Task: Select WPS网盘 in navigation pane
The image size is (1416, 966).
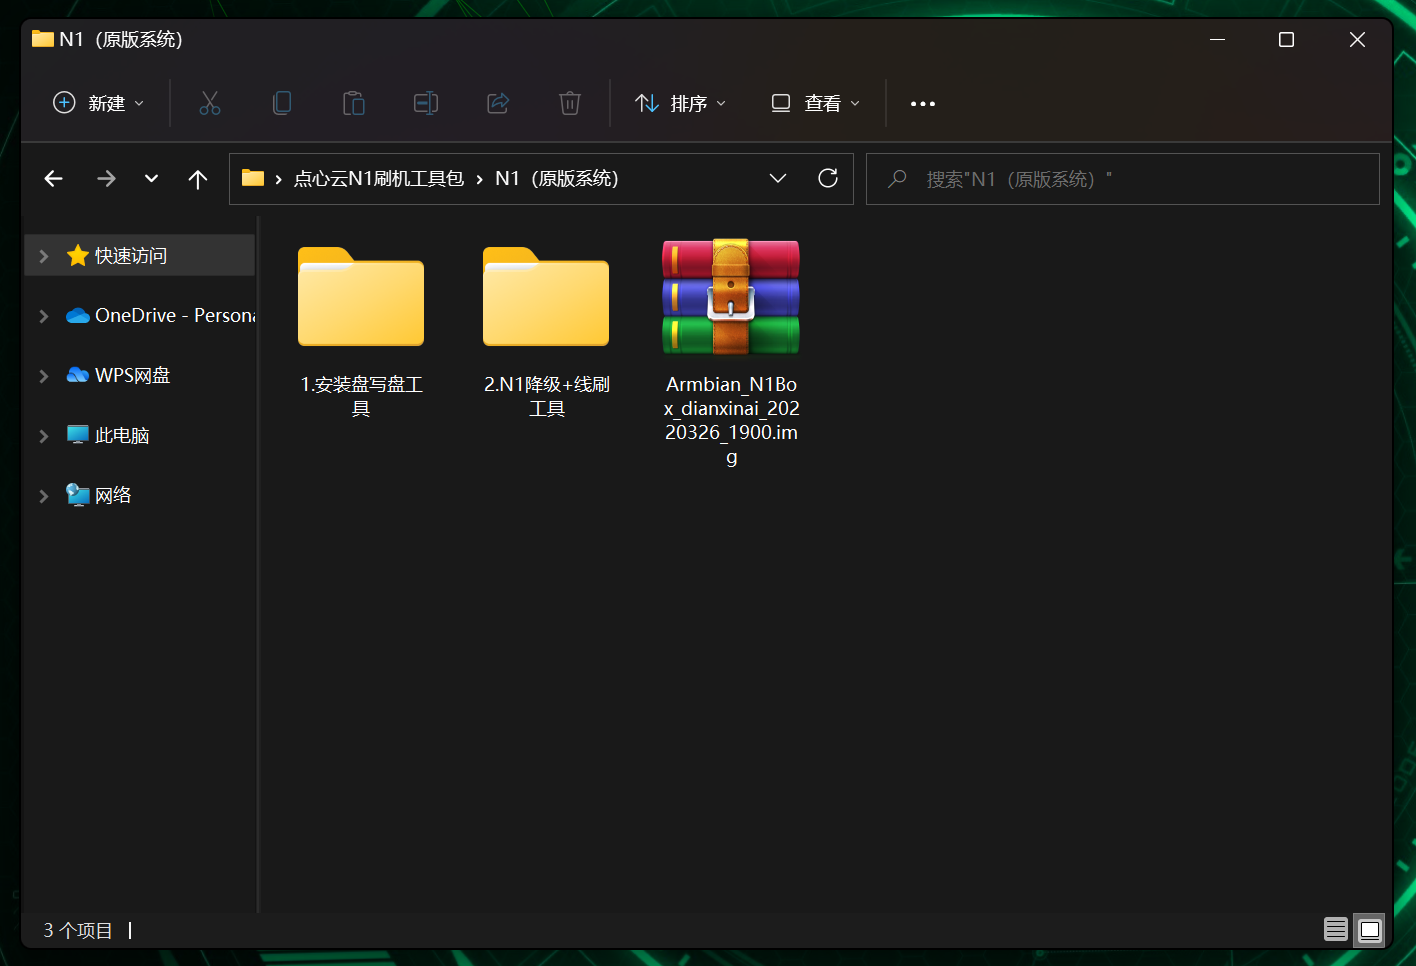Action: click(x=140, y=376)
